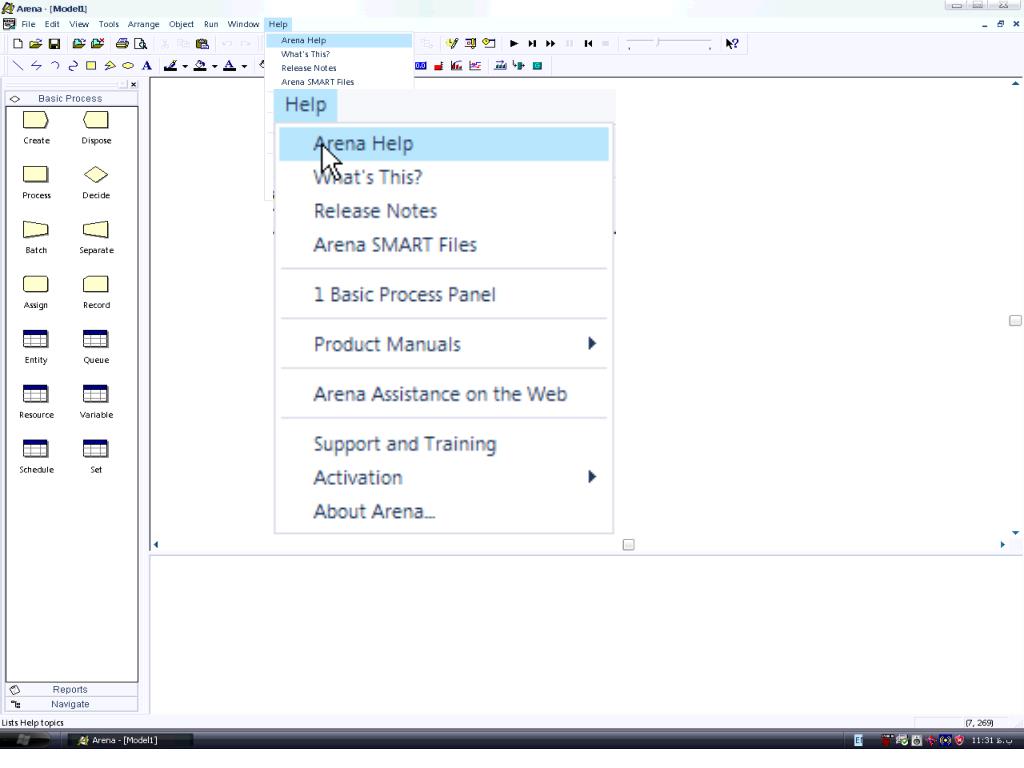This screenshot has width=1024, height=768.
Task: Choose 1 Basic Process Panel in Help menu
Action: pyautogui.click(x=444, y=295)
